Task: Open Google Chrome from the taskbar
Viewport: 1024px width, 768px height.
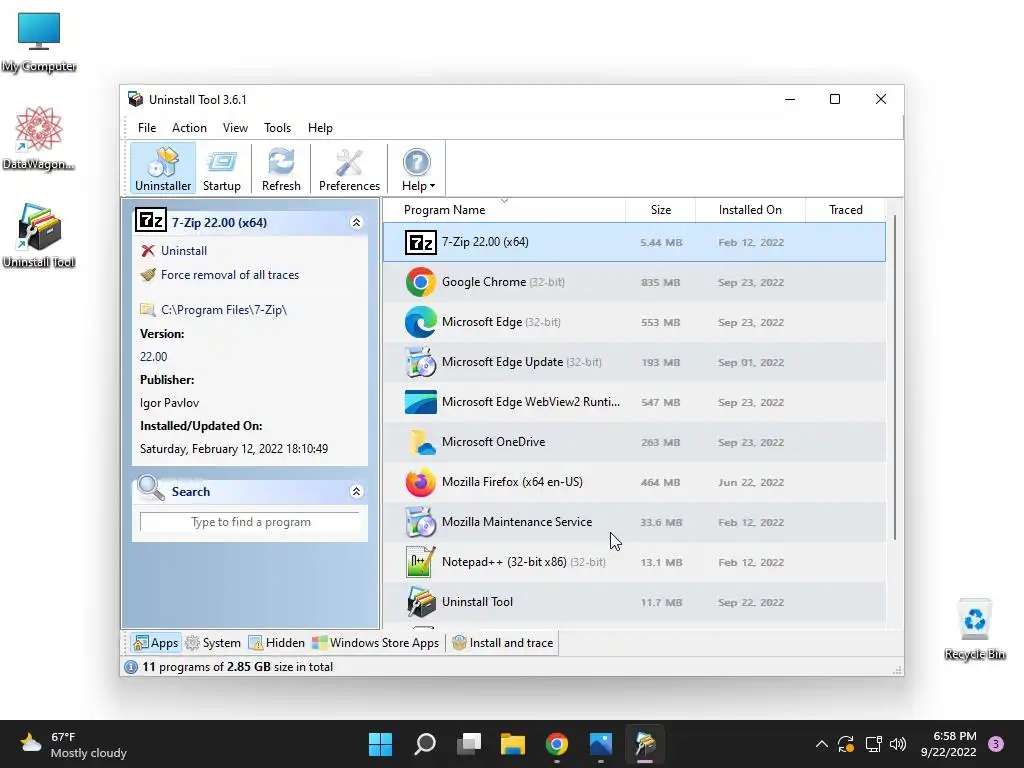Action: click(557, 744)
